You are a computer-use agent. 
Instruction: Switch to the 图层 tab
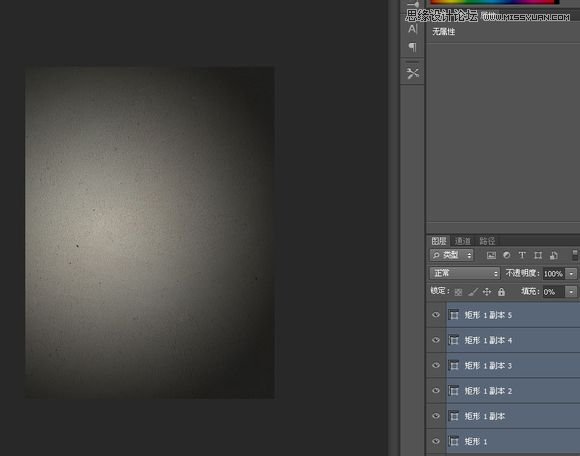439,241
